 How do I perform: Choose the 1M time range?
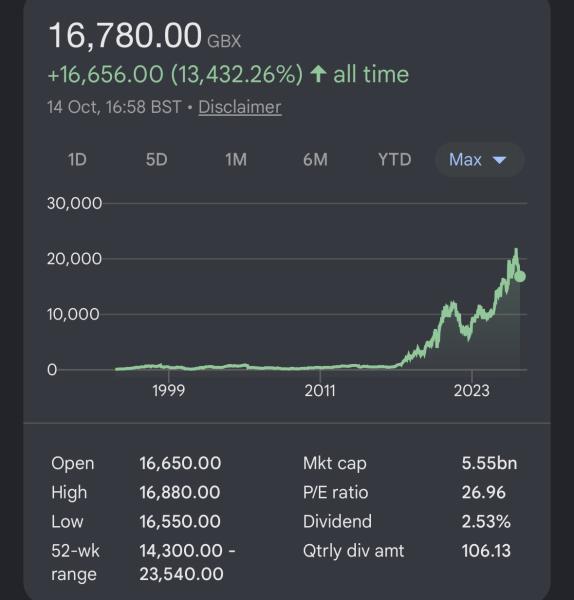click(x=236, y=160)
